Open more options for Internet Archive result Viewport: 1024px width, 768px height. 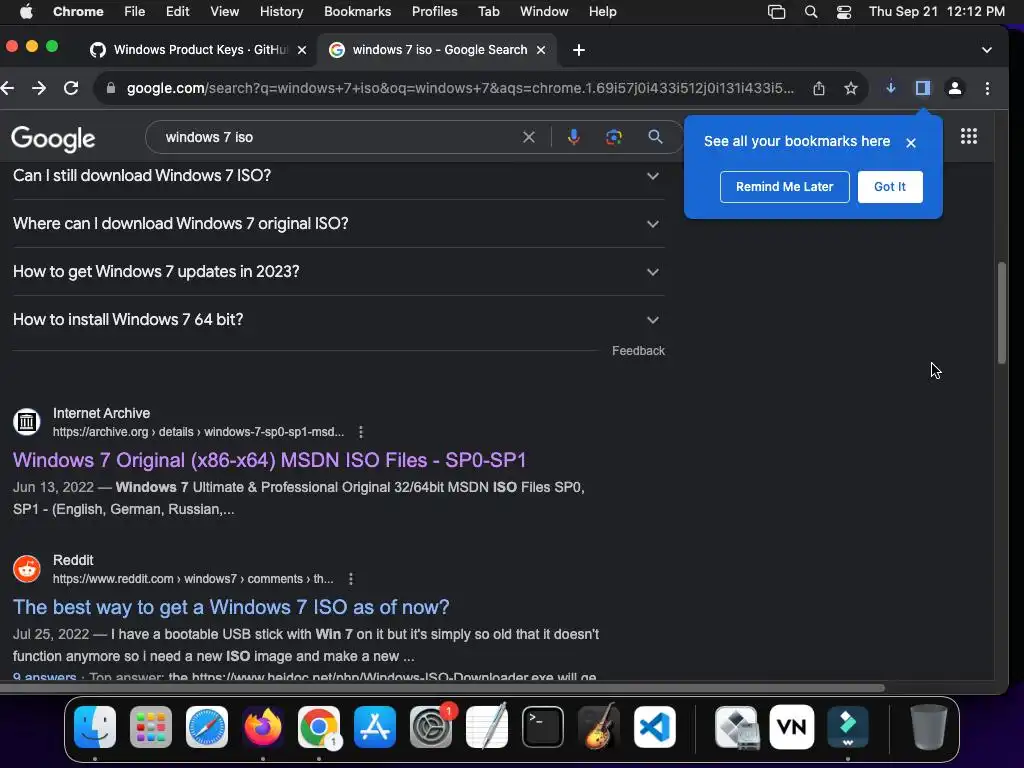coord(361,432)
